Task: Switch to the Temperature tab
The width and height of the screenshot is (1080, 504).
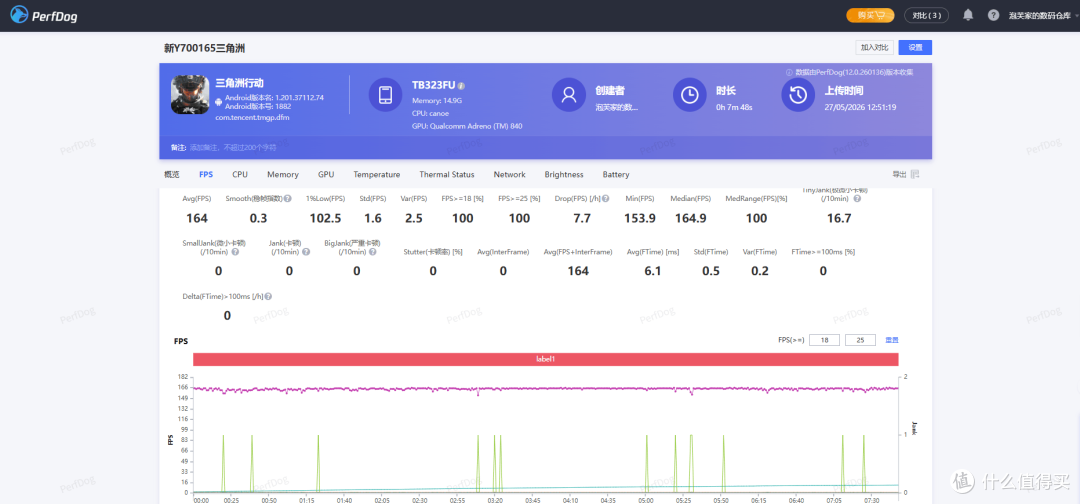Action: (x=377, y=175)
